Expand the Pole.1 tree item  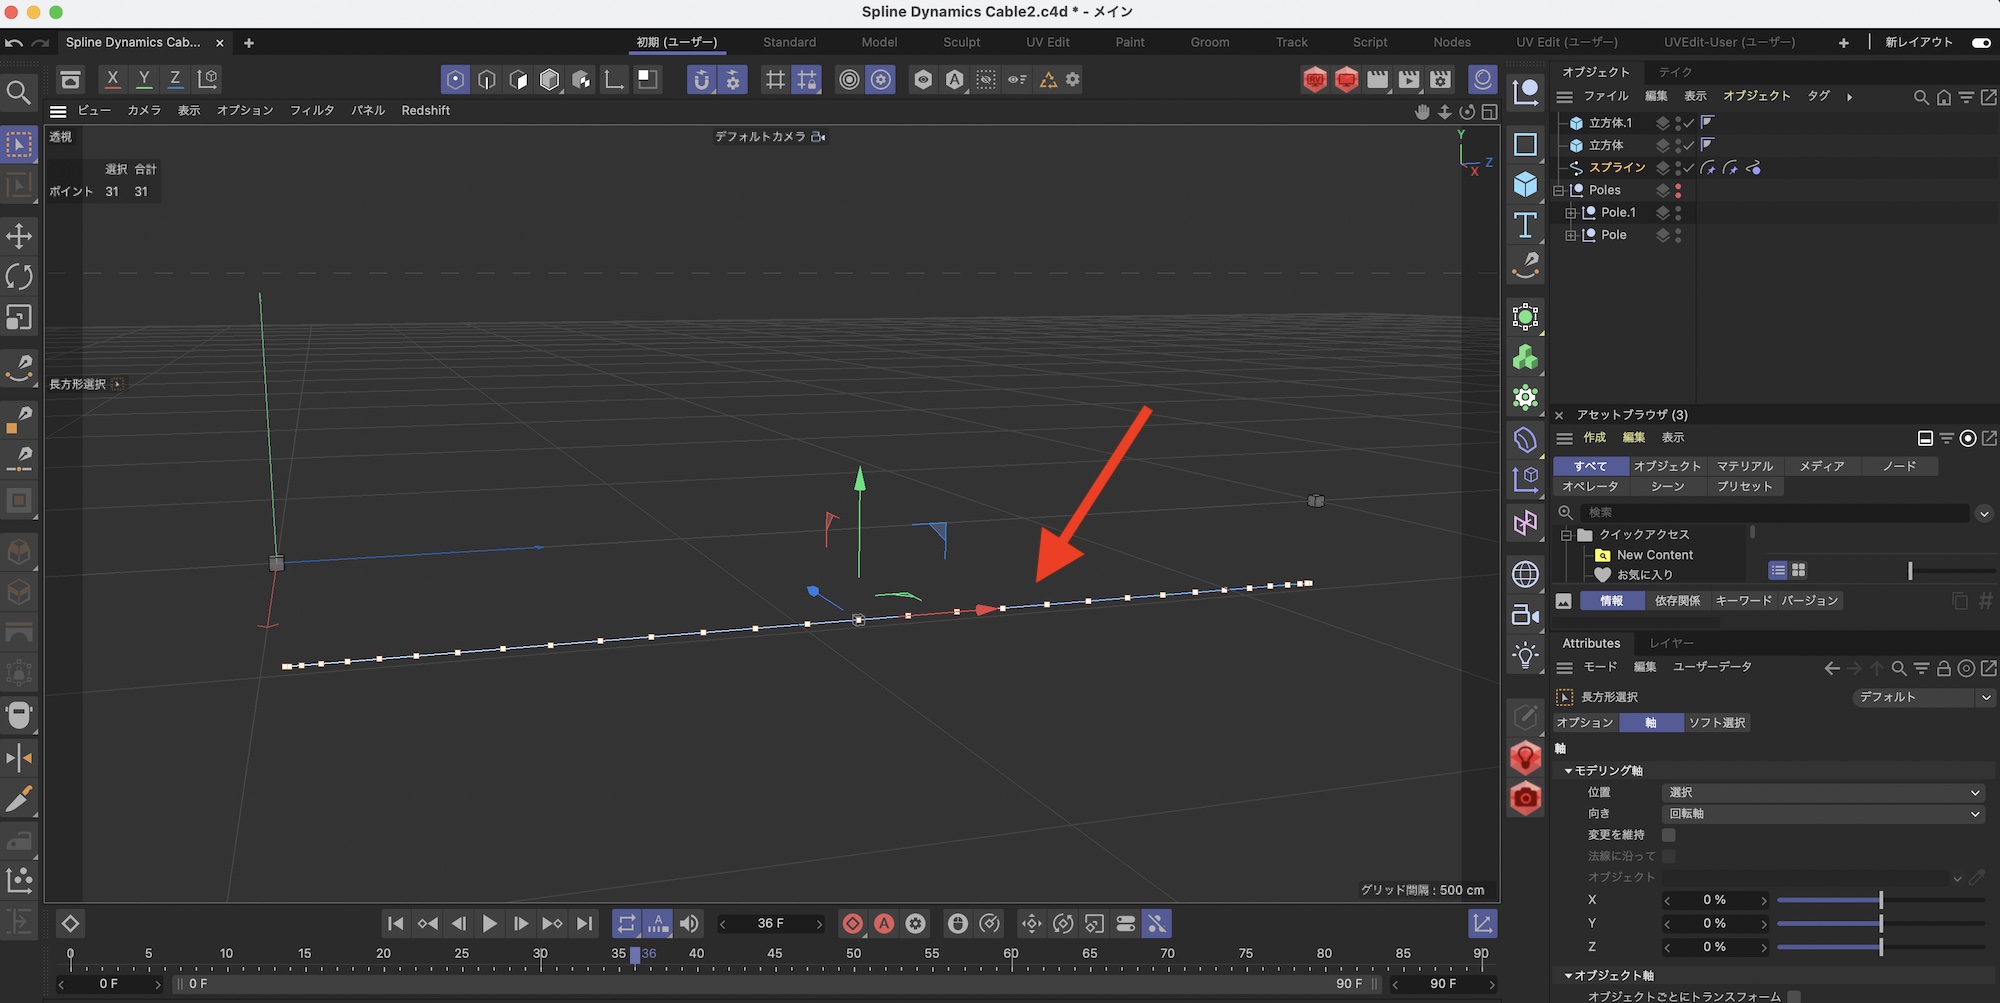1570,213
